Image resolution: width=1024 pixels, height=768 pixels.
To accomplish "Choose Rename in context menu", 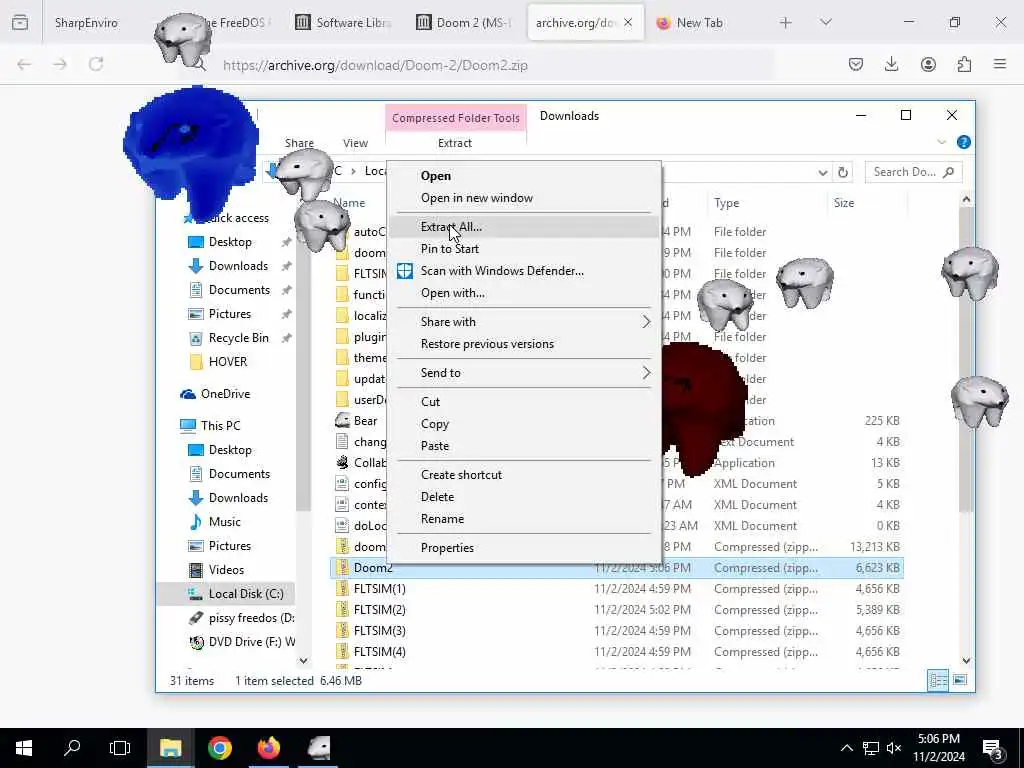I will 522,519.
